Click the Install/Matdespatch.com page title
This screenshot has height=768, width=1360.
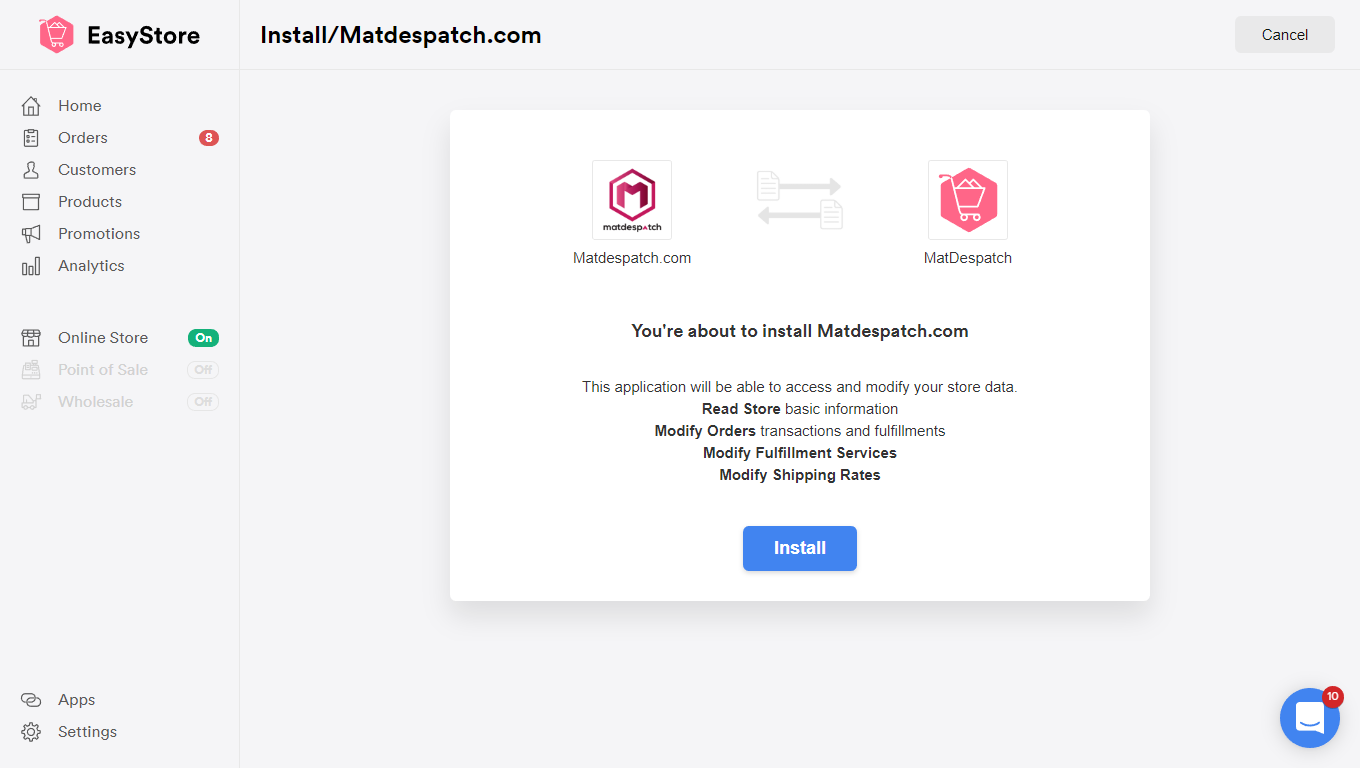(x=401, y=35)
